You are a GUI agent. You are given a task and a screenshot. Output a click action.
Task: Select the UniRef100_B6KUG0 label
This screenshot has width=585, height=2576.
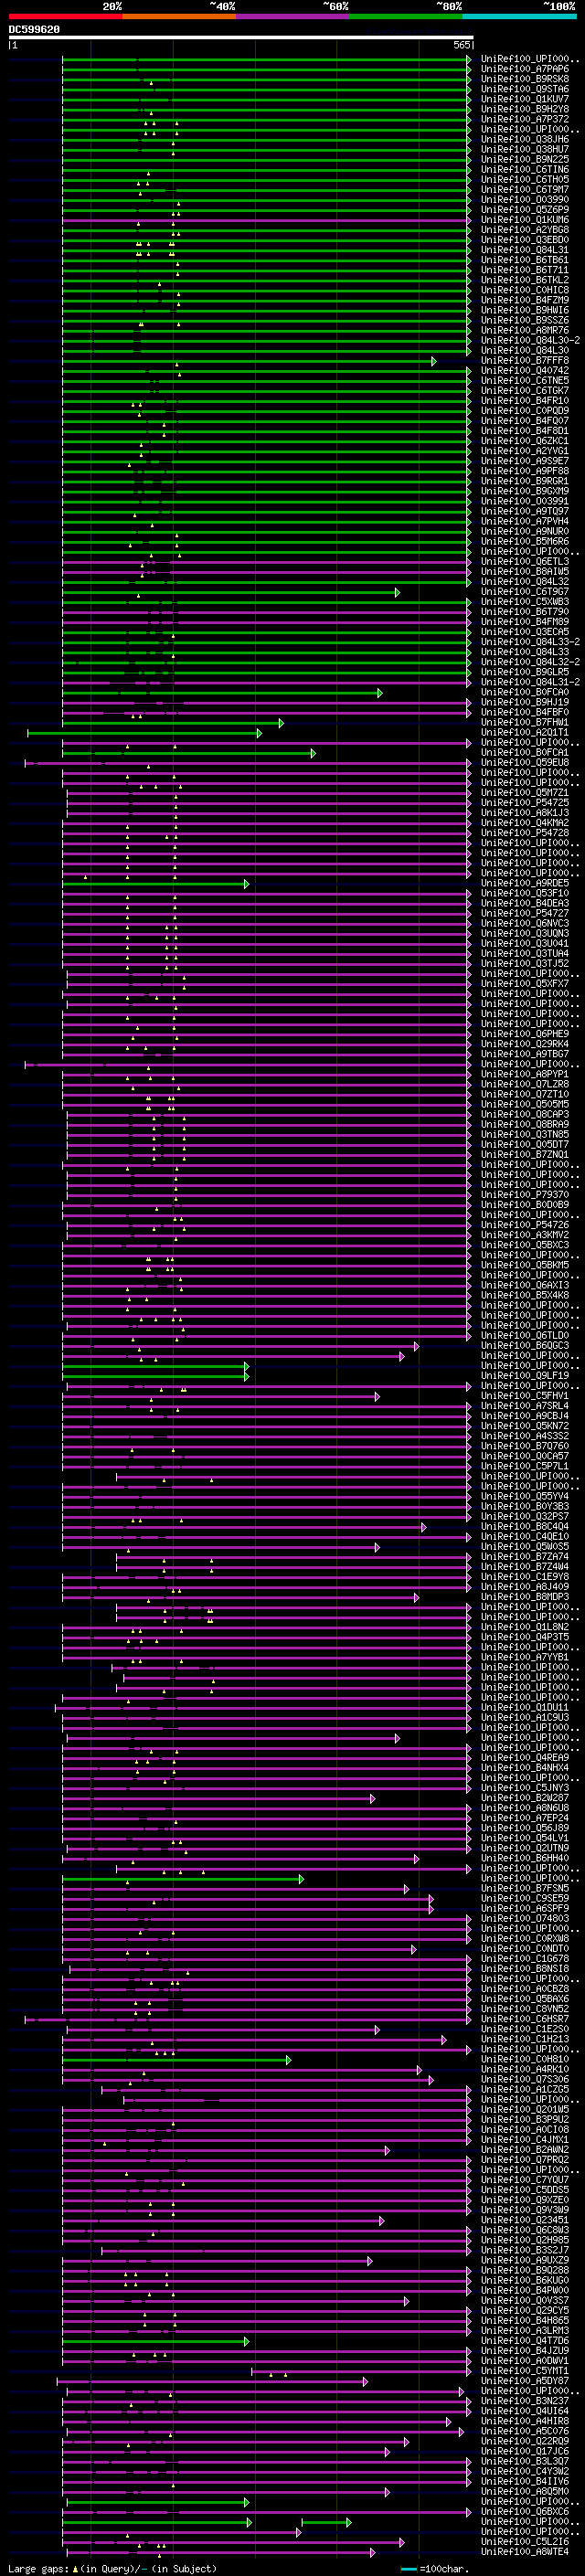point(524,2281)
